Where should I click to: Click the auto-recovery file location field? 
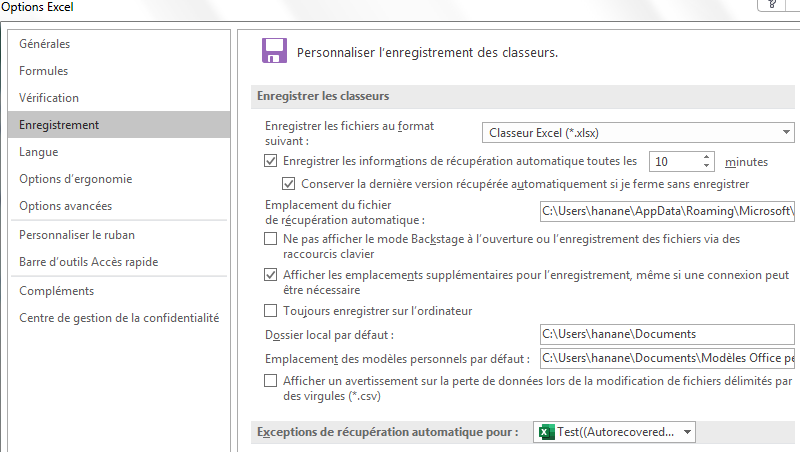pos(668,211)
